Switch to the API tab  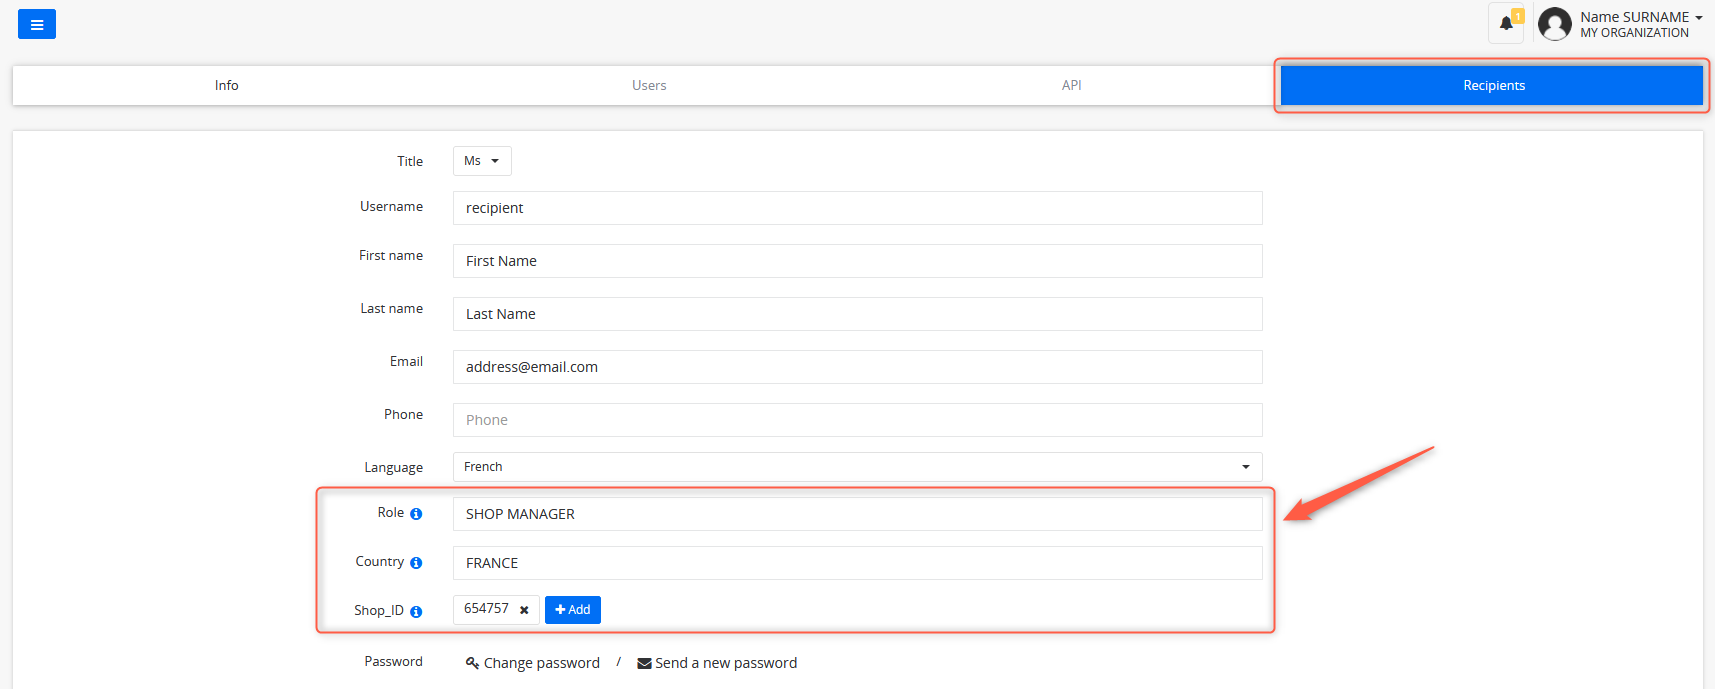[1071, 85]
